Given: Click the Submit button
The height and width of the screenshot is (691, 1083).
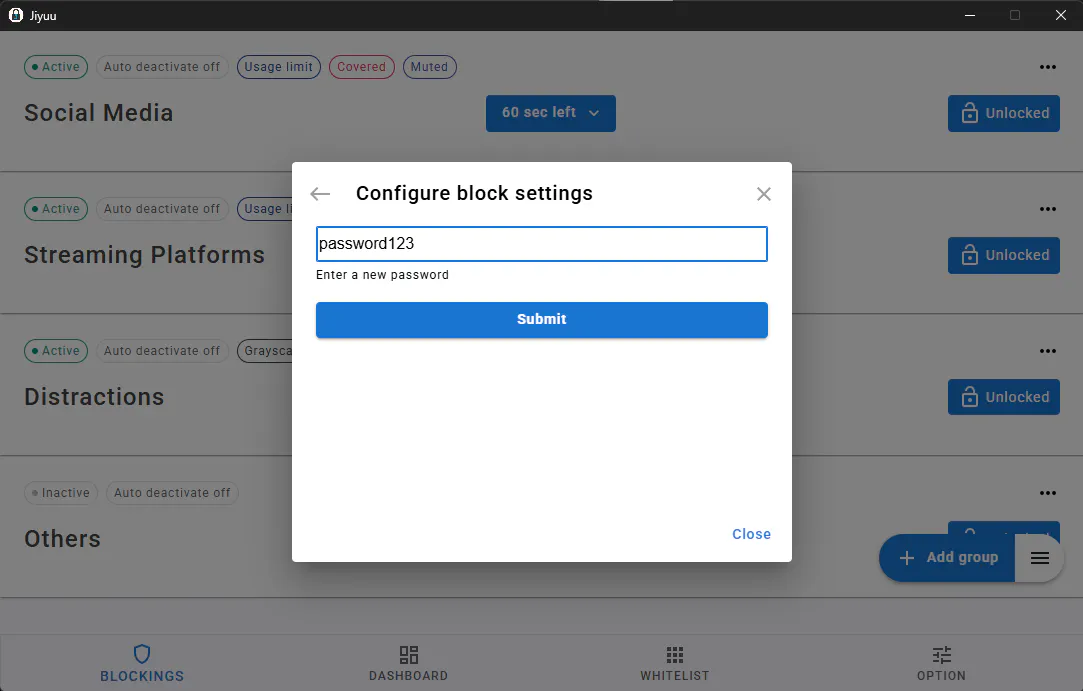Looking at the screenshot, I should click(542, 320).
